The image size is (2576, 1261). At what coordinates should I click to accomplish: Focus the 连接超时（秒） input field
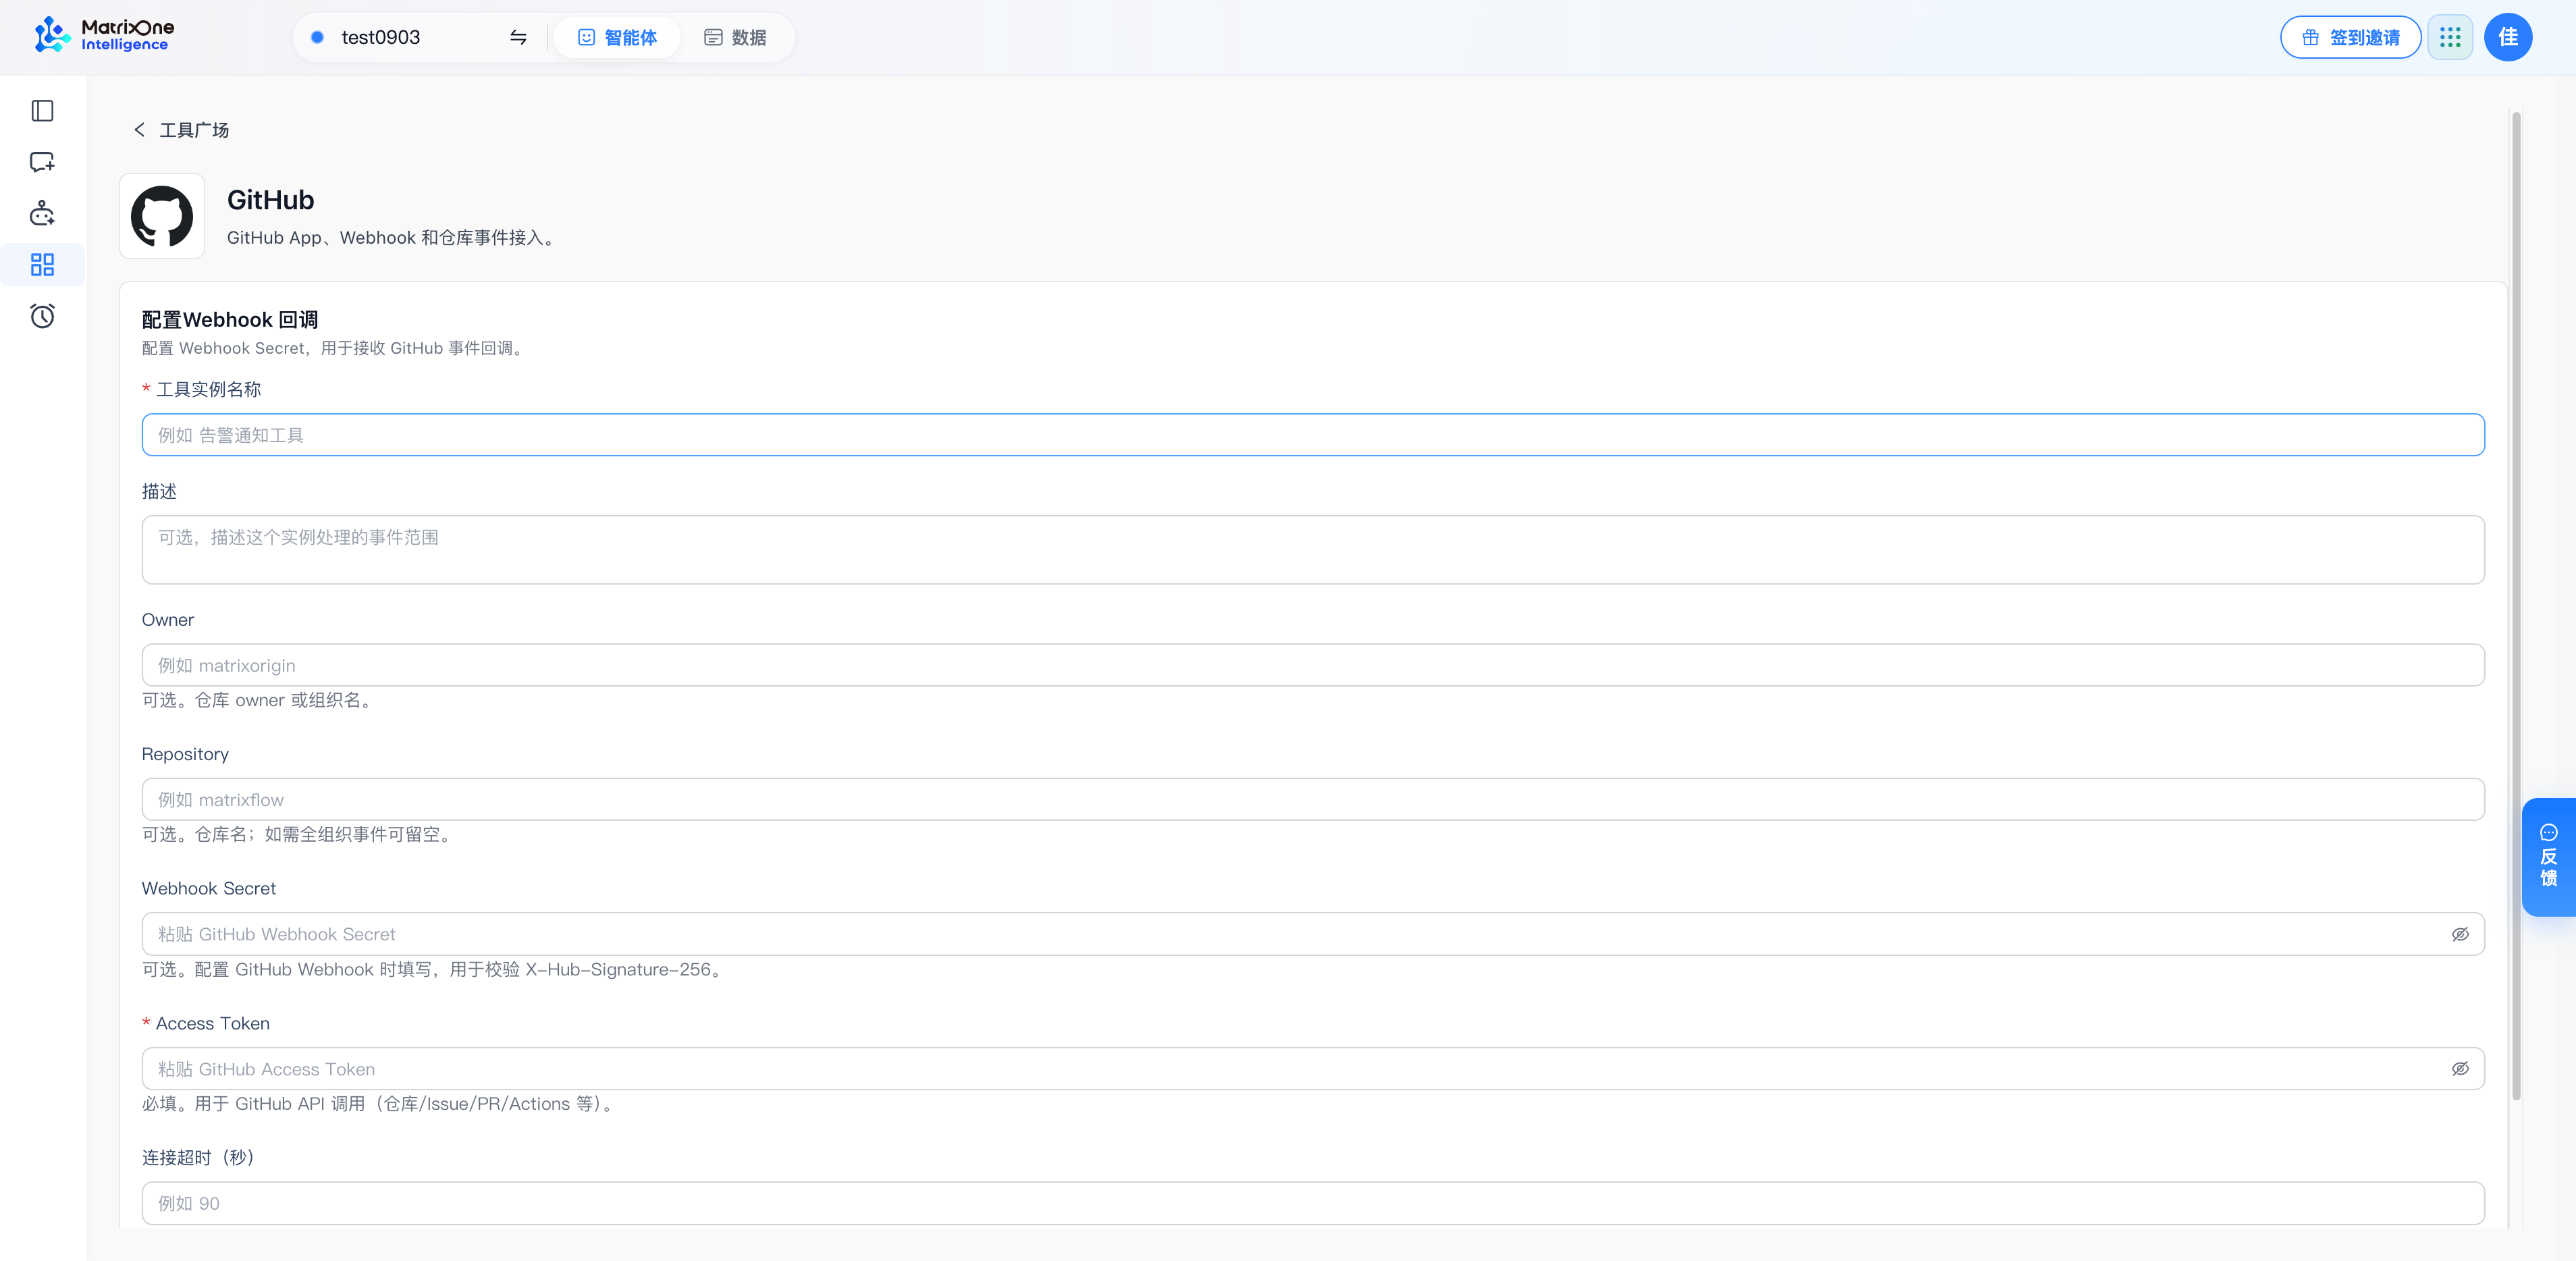[x=1313, y=1203]
